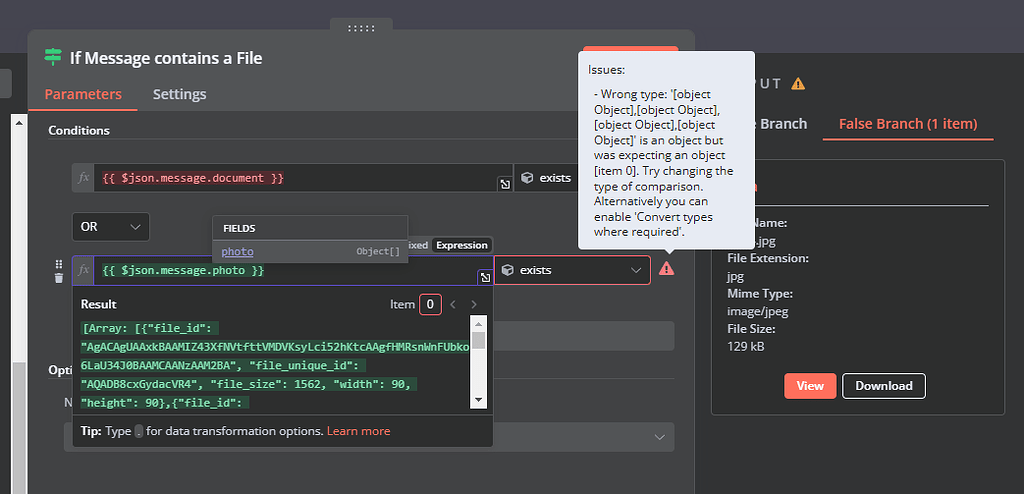Open the OR combinator dropdown
The height and width of the screenshot is (494, 1024).
(110, 227)
